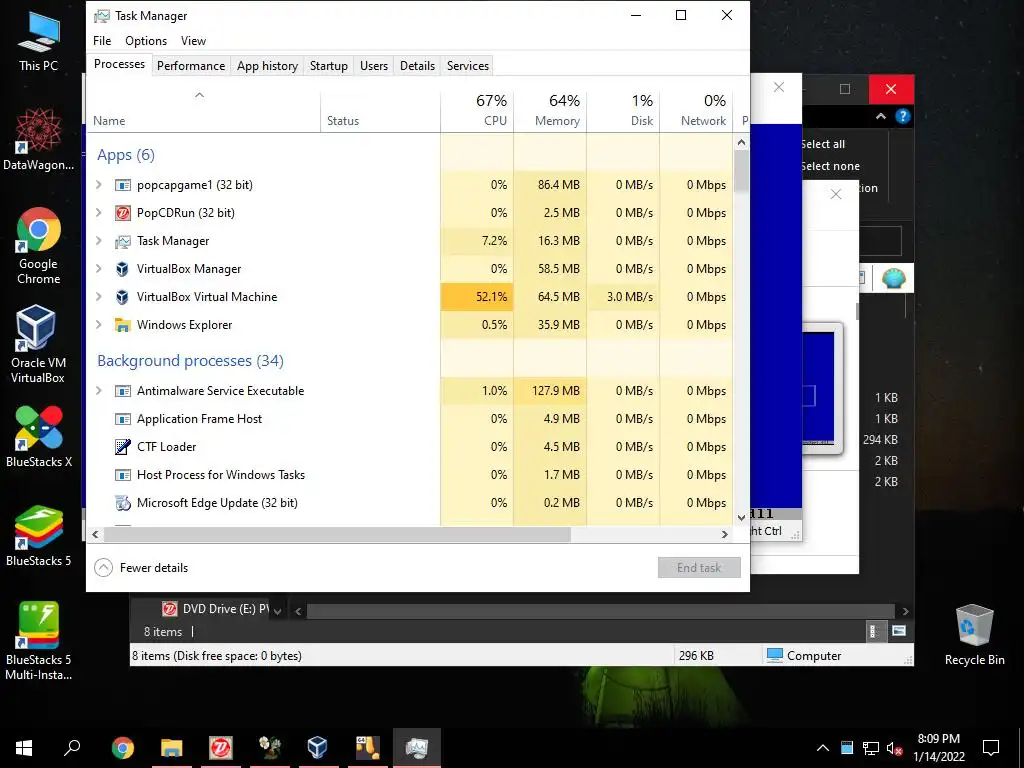Click the Antimalware Service Executable icon
Screen dimensions: 1024x768
[x=122, y=391]
